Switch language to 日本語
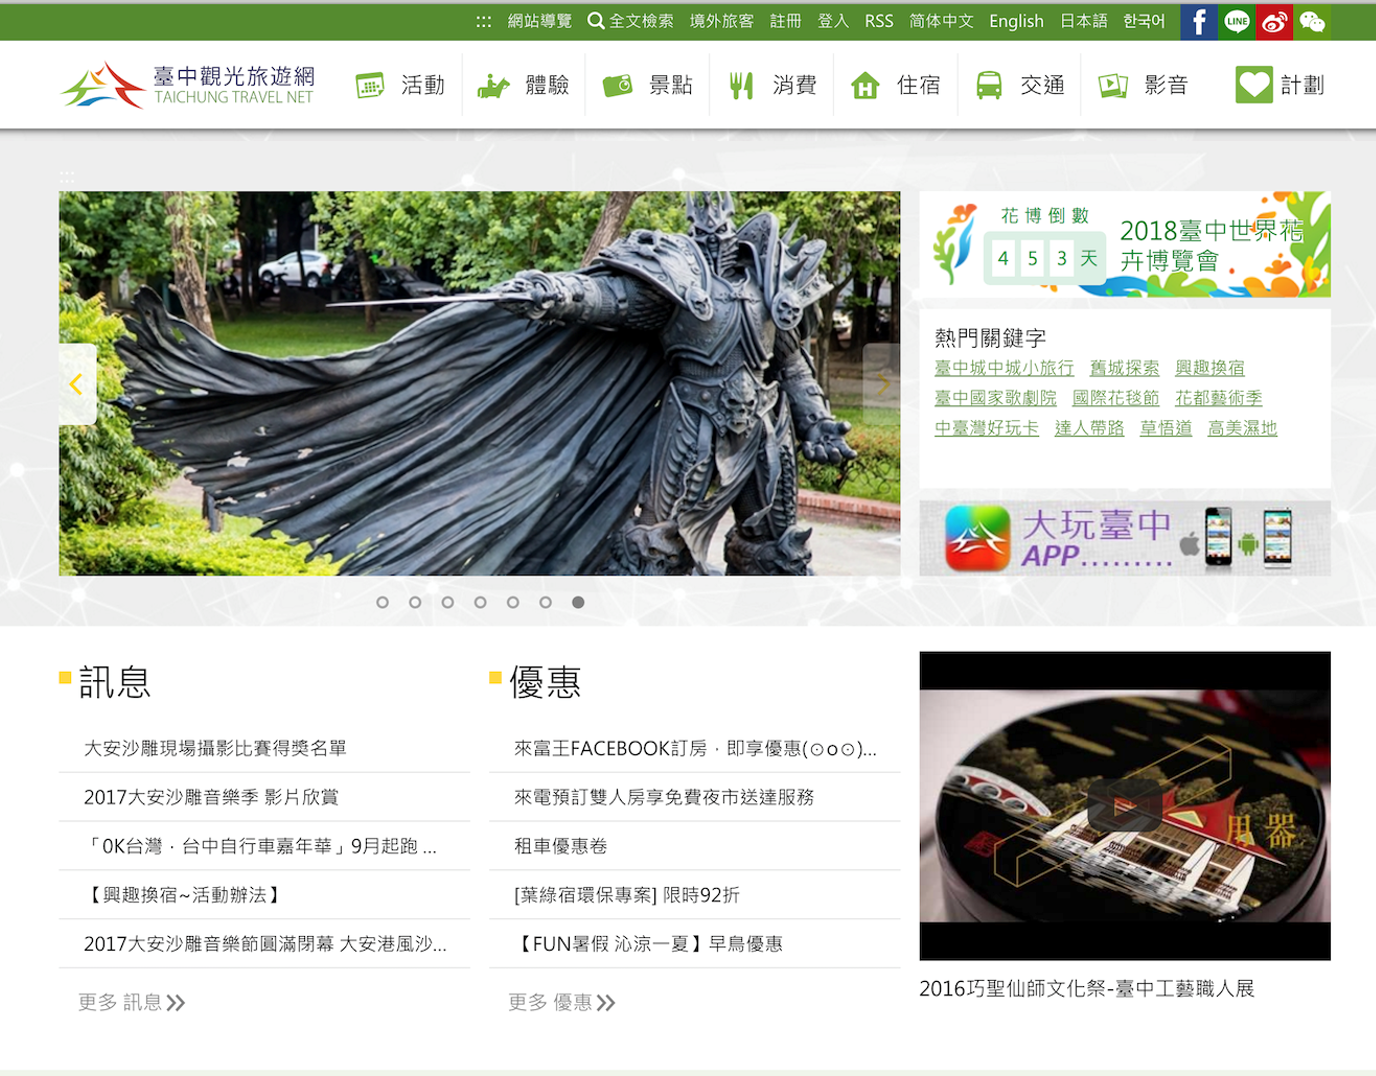 (x=1084, y=21)
